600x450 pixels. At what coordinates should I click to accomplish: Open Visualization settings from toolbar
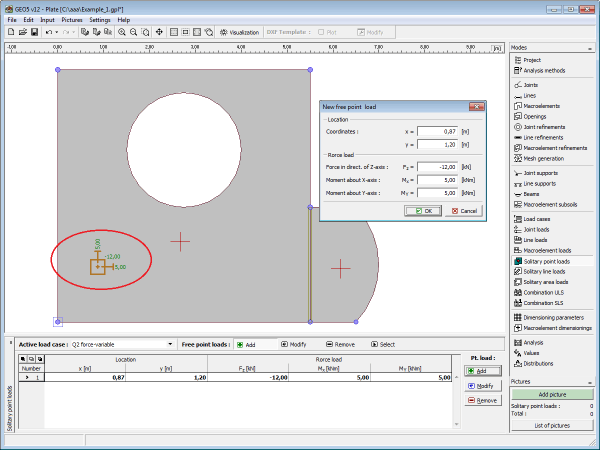(x=239, y=32)
